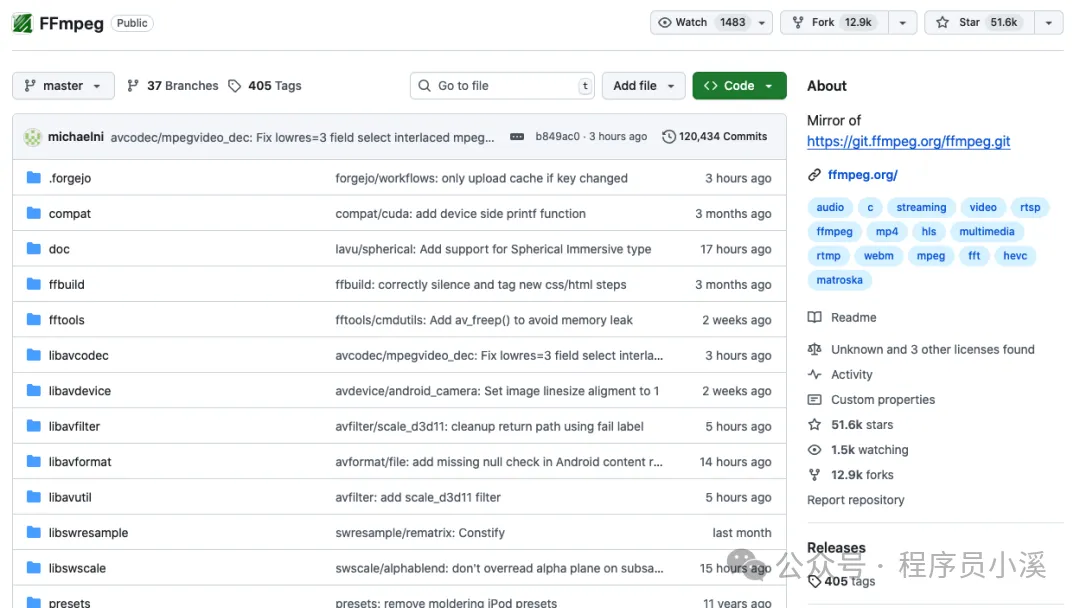
Task: Open the libswscale folder icon
Action: [34, 568]
